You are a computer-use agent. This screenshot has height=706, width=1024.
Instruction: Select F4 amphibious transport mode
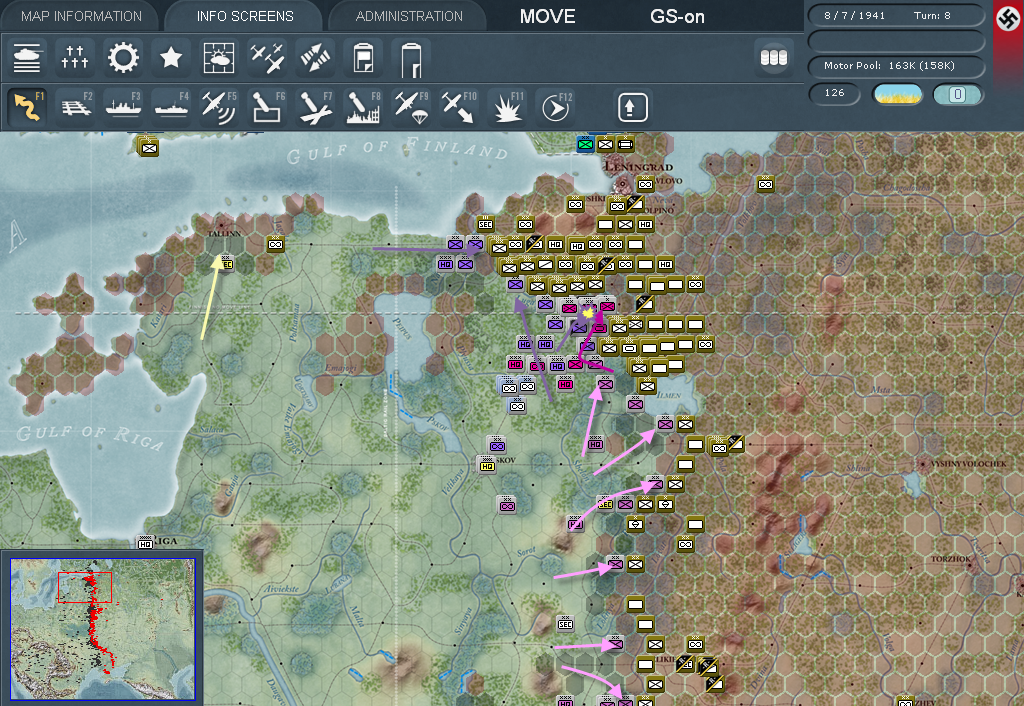(x=171, y=106)
